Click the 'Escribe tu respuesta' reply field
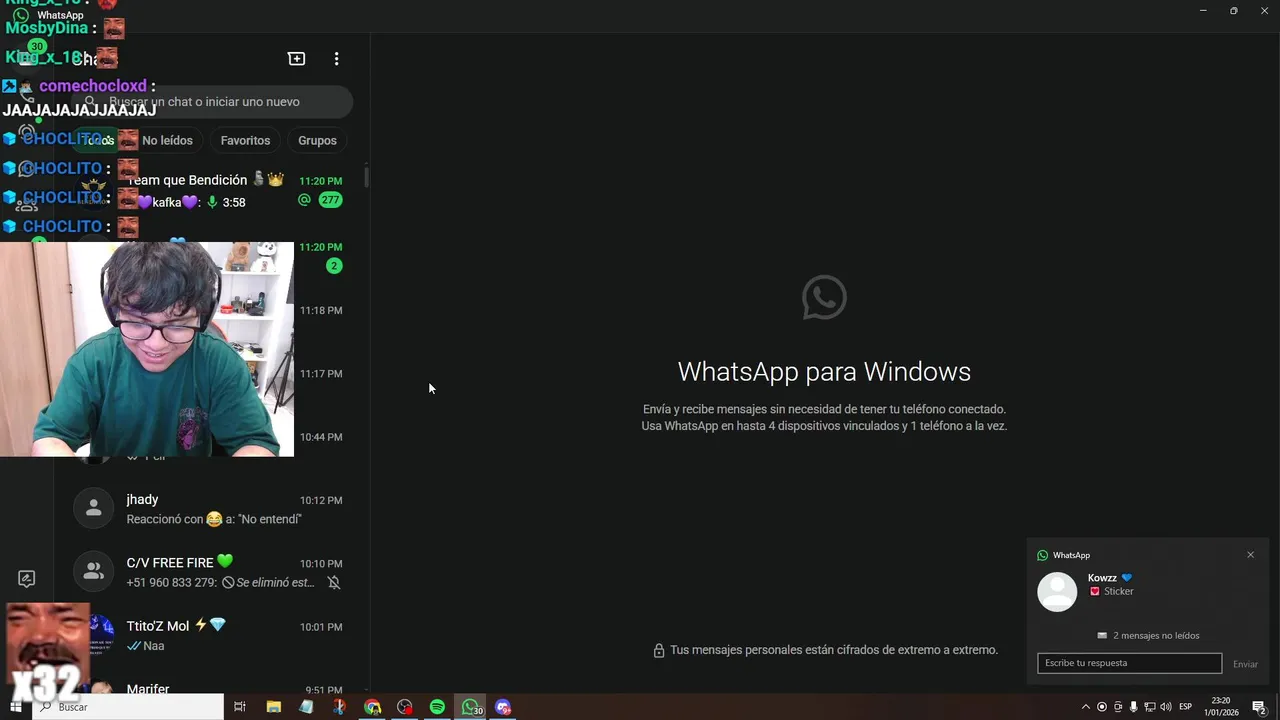1280x720 pixels. [x=1129, y=663]
